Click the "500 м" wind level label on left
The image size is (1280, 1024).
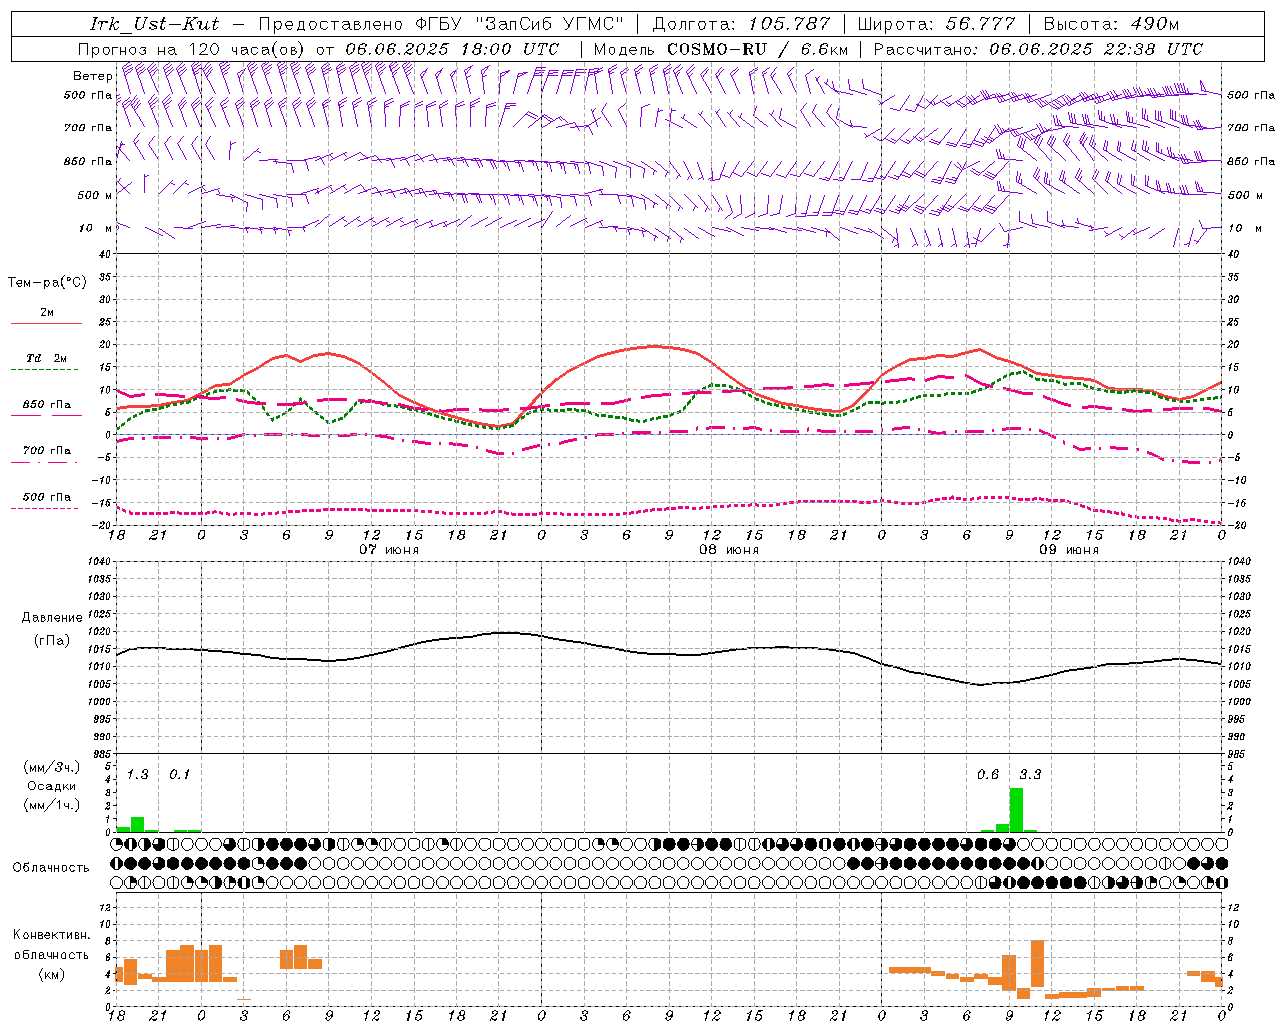tap(95, 195)
